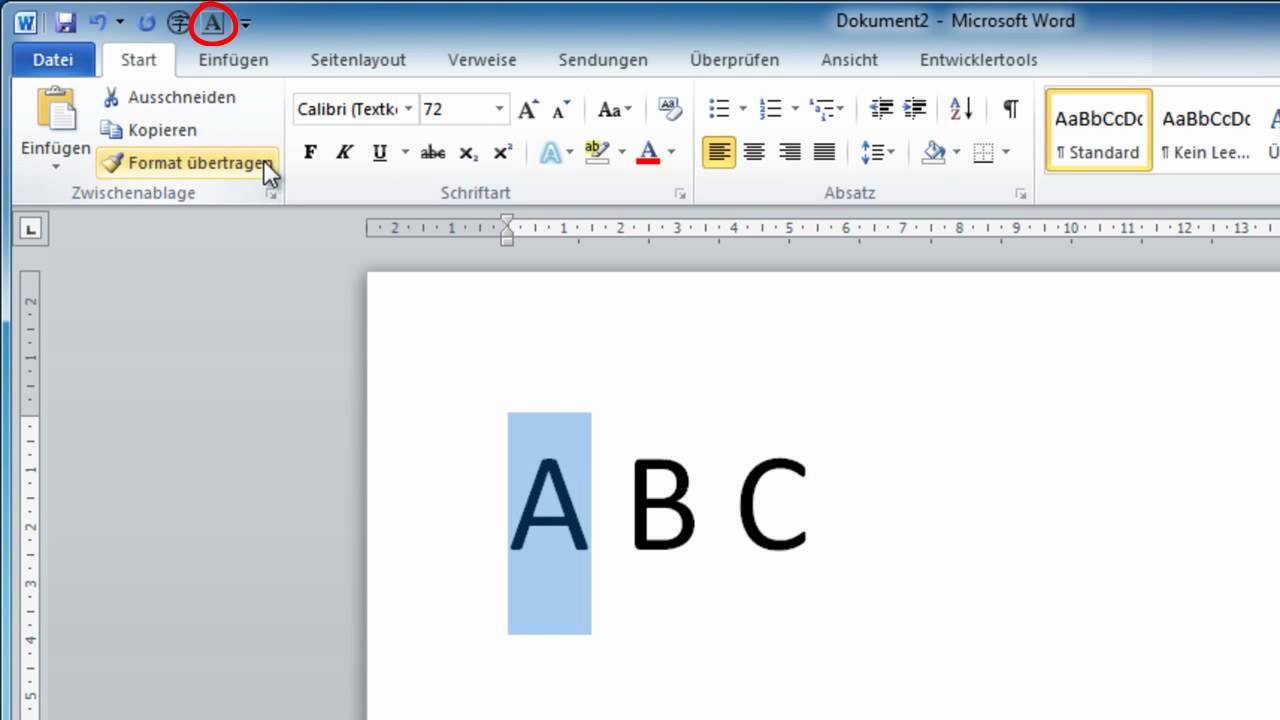
Task: Undo the last action
Action: point(97,22)
